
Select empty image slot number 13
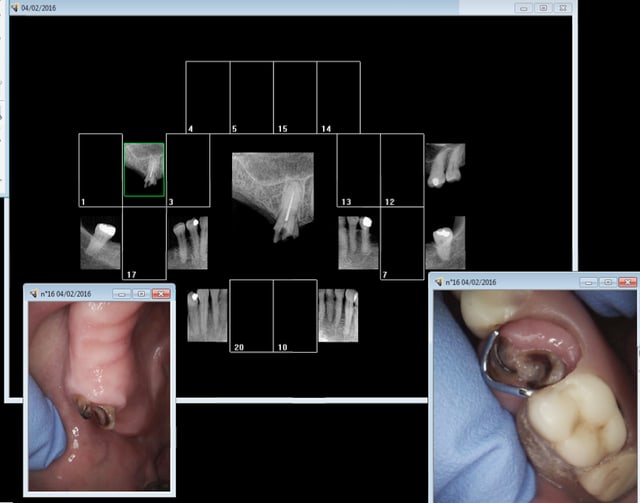pos(358,170)
